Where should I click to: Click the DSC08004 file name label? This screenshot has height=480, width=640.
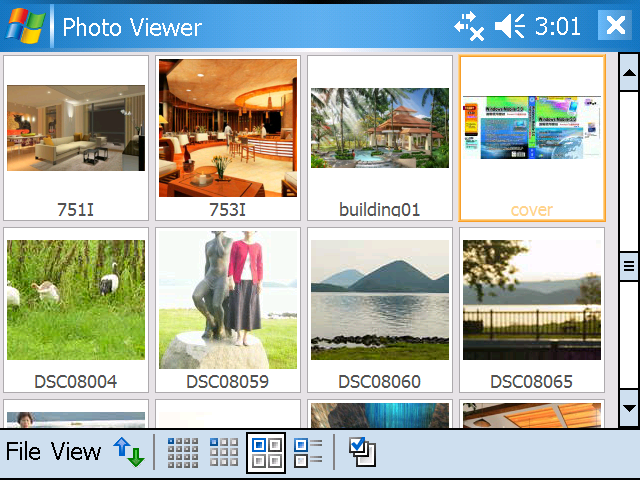click(x=76, y=382)
